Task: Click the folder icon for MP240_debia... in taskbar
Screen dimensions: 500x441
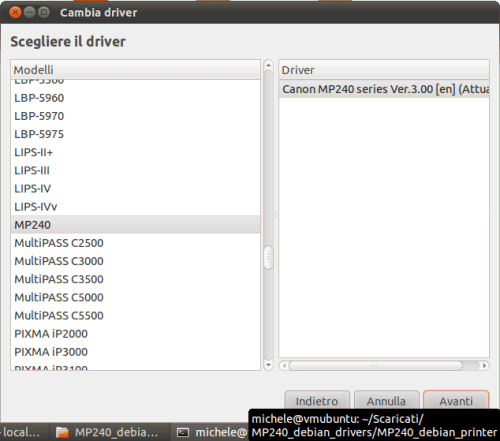Action: (62, 432)
